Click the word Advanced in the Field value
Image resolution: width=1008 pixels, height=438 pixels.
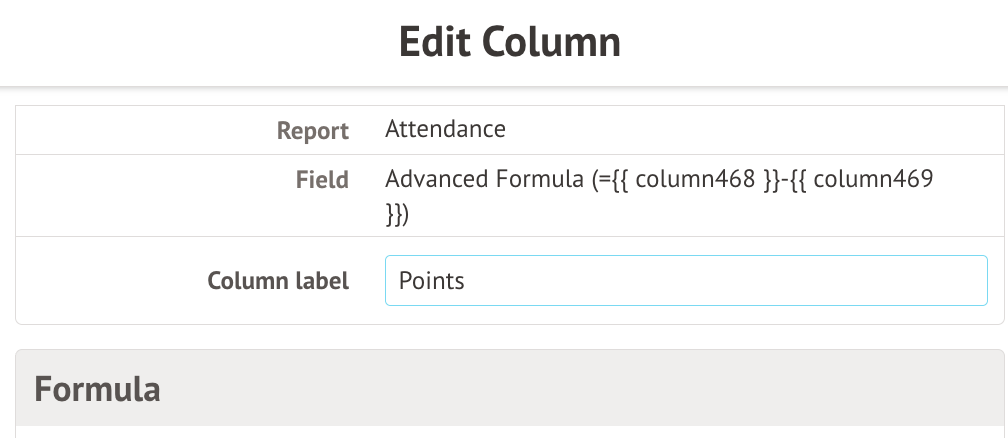click(x=437, y=180)
